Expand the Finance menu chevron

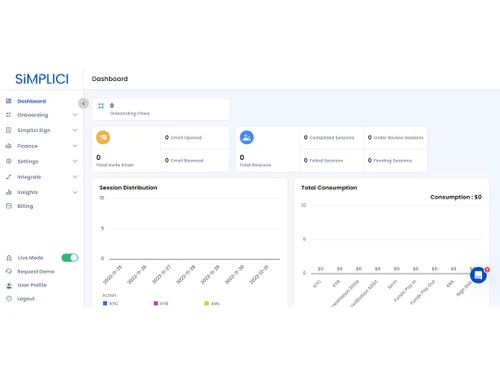coord(75,146)
